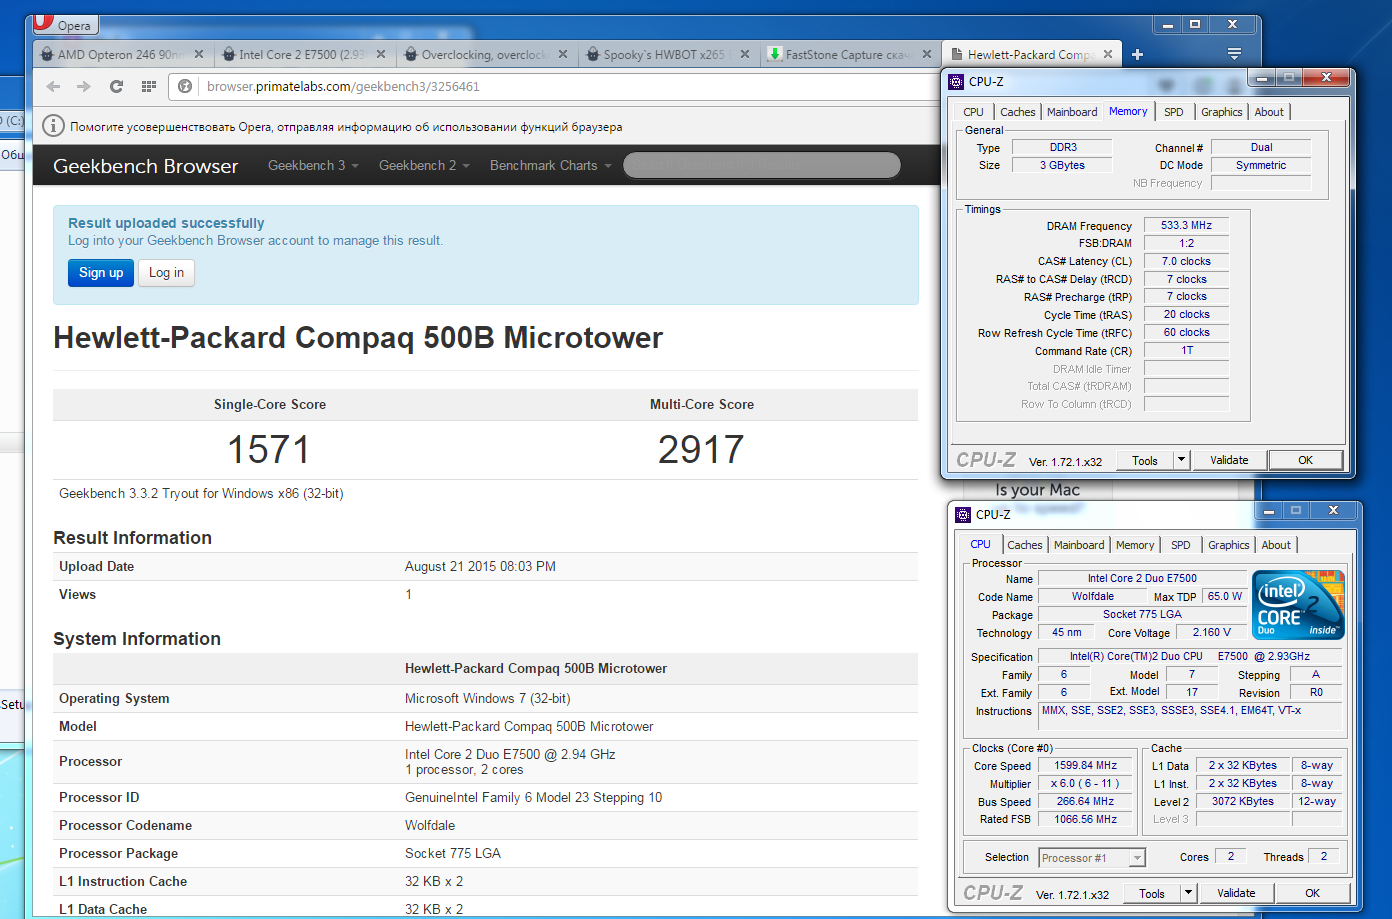Click the browser address bar URL
This screenshot has height=919, width=1392.
click(x=343, y=87)
